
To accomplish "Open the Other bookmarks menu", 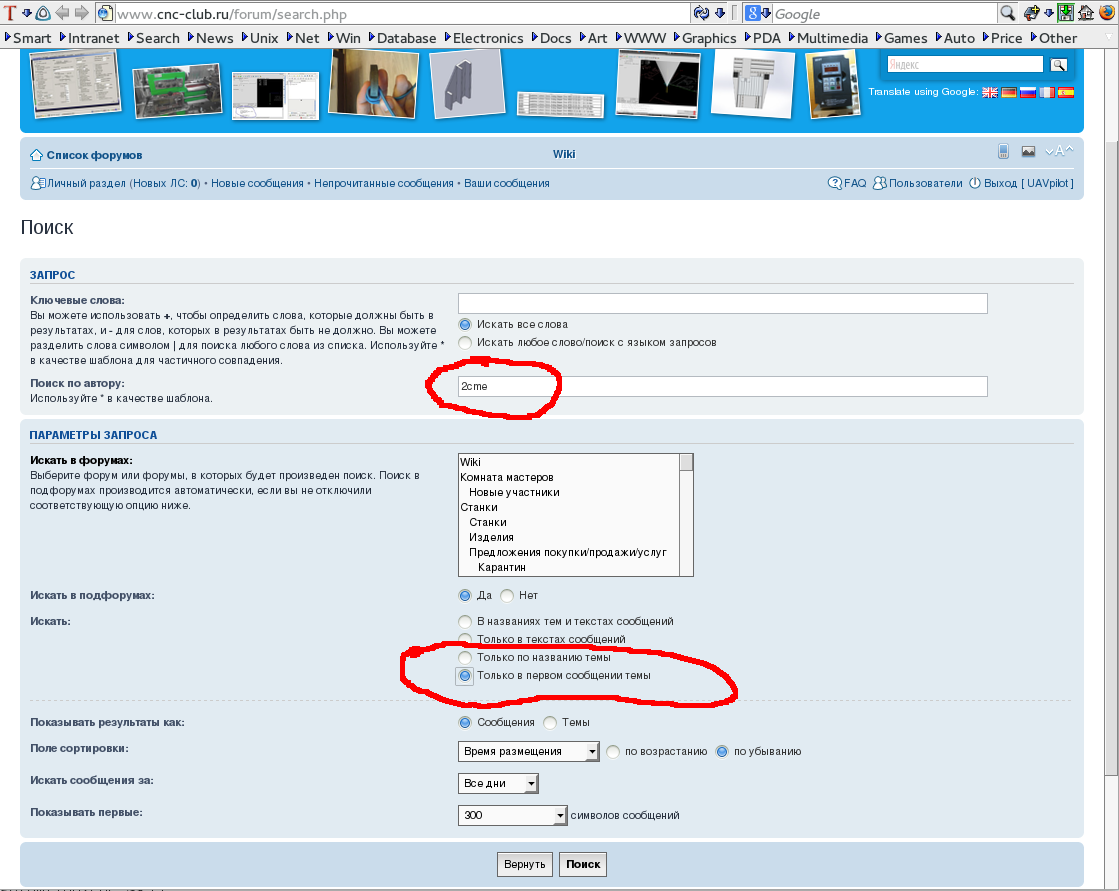I will click(x=1054, y=38).
